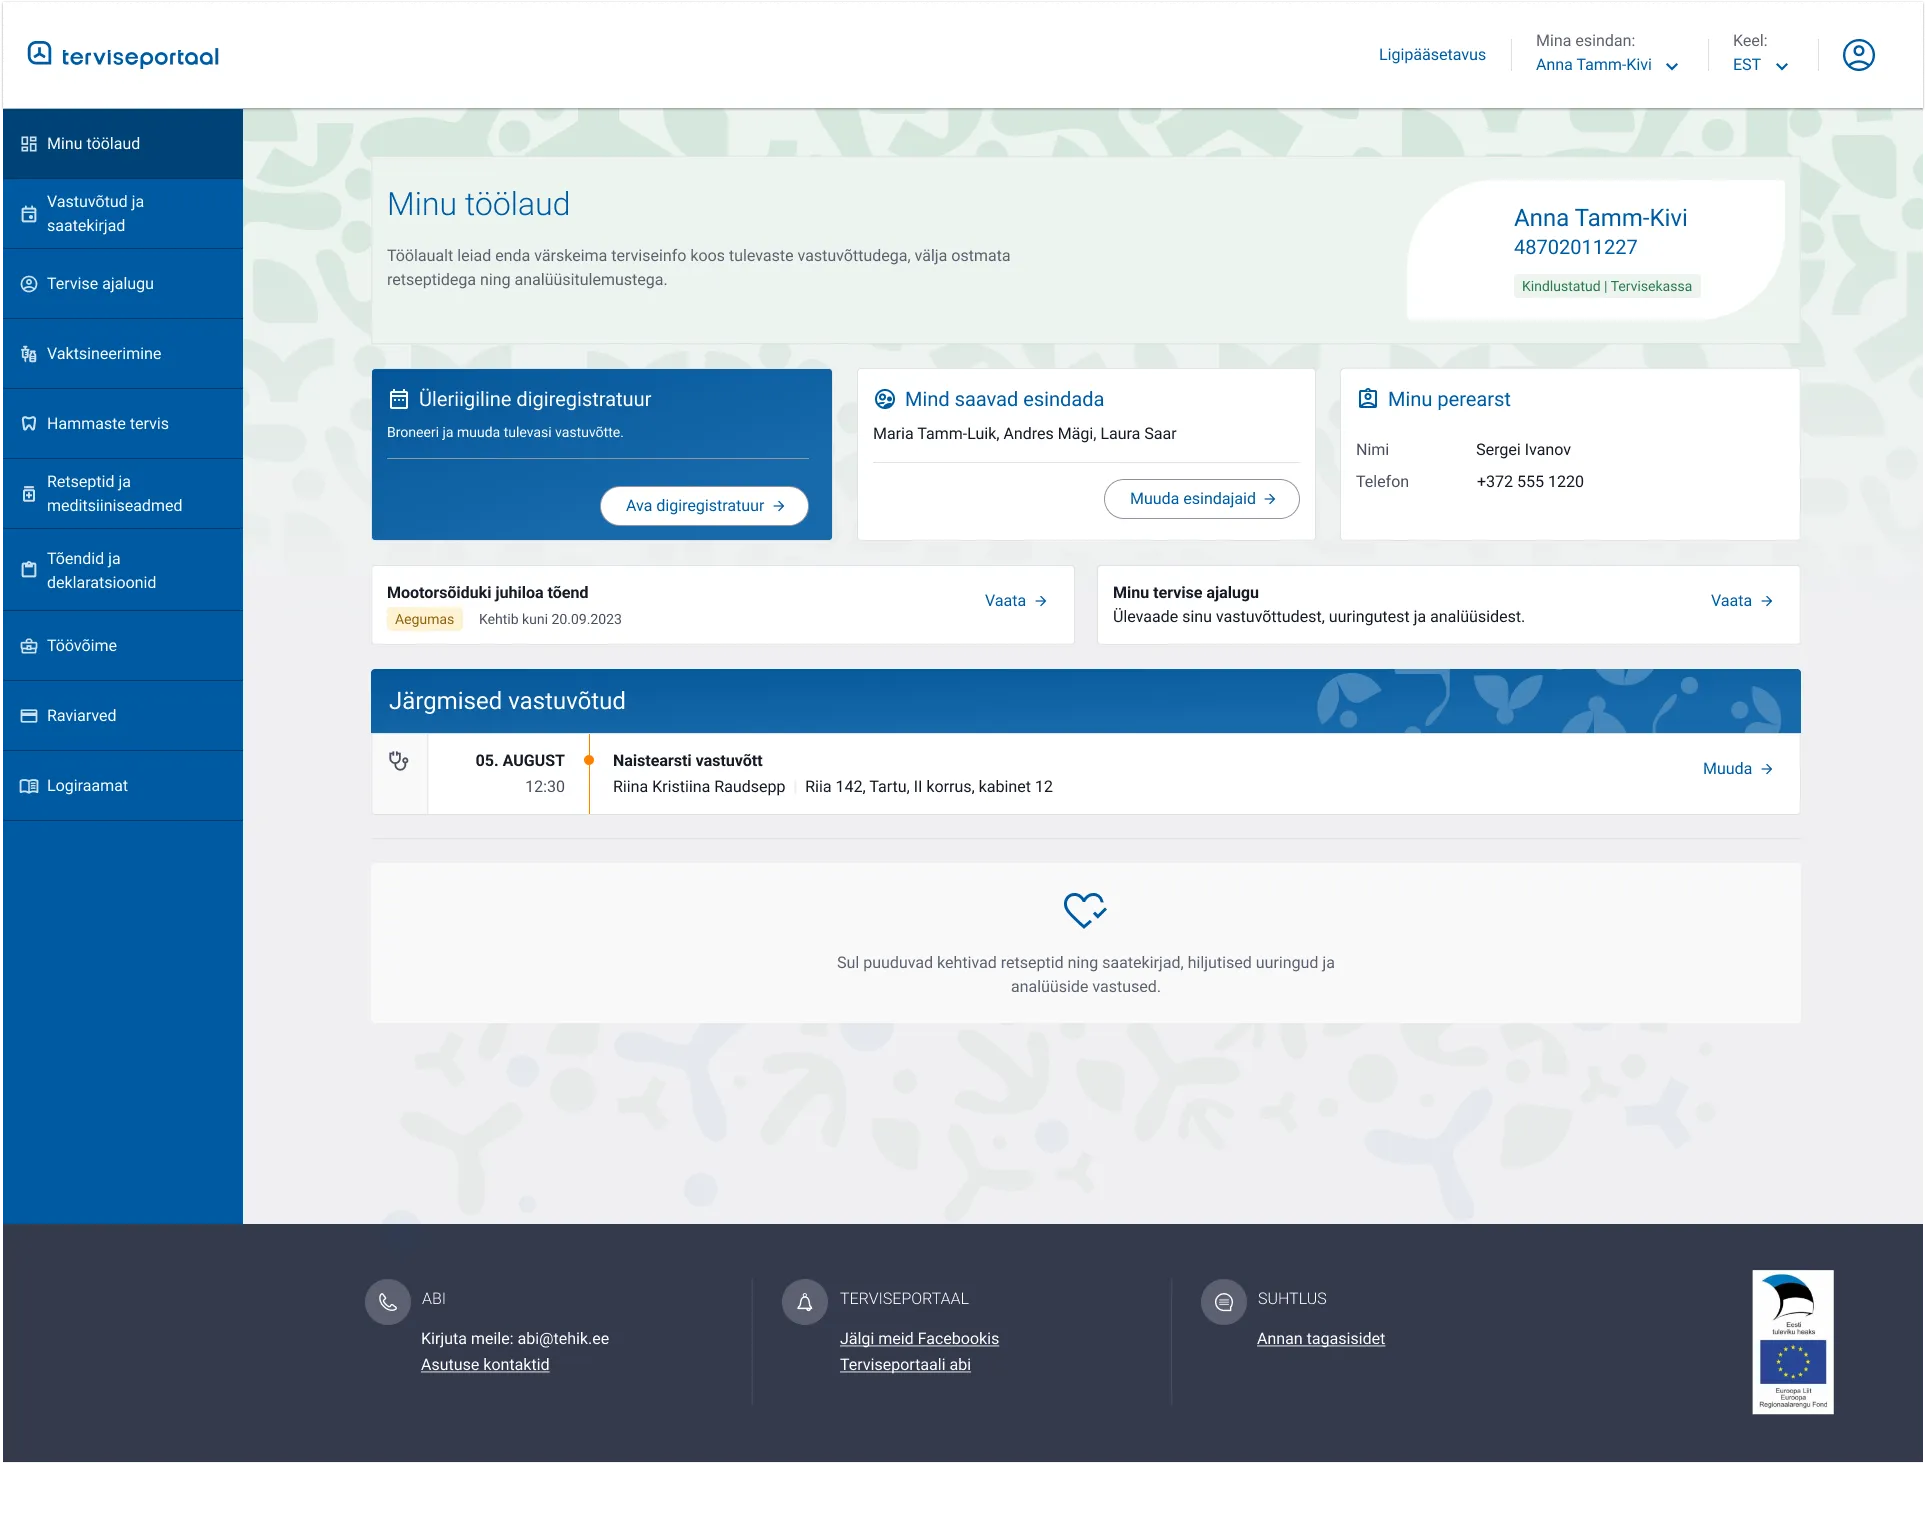The image size is (1926, 1520).
Task: Click the Terviseportaal bell icon in footer
Action: click(805, 1303)
